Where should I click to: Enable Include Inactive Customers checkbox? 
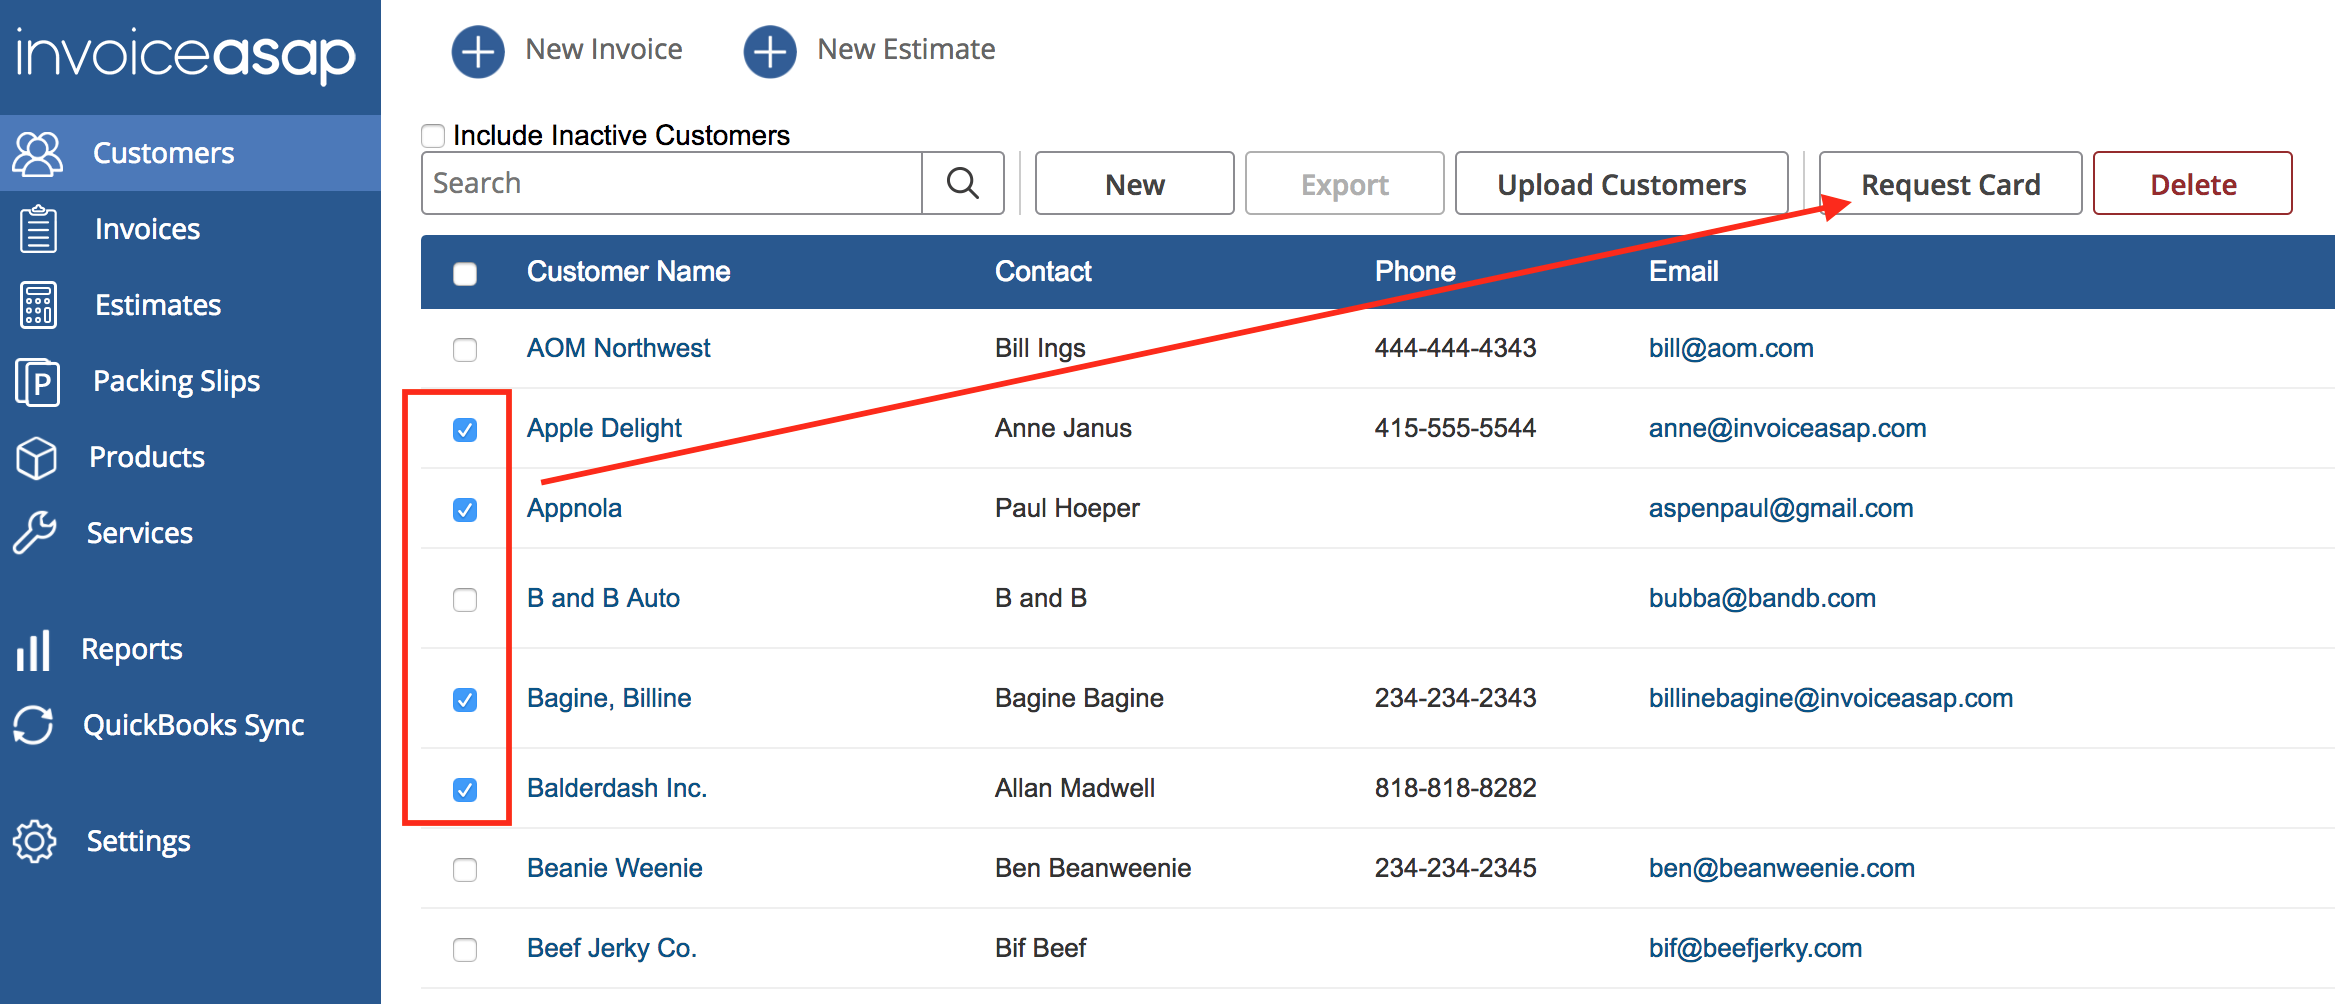coord(433,136)
